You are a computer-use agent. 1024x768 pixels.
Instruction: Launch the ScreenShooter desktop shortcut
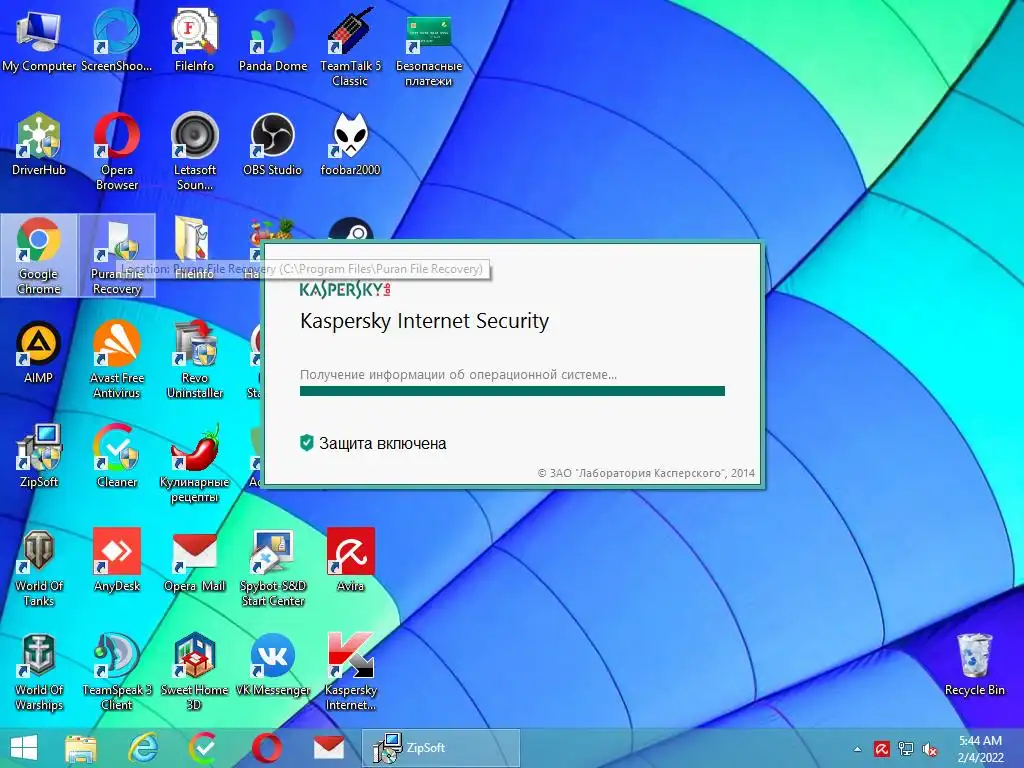[116, 42]
